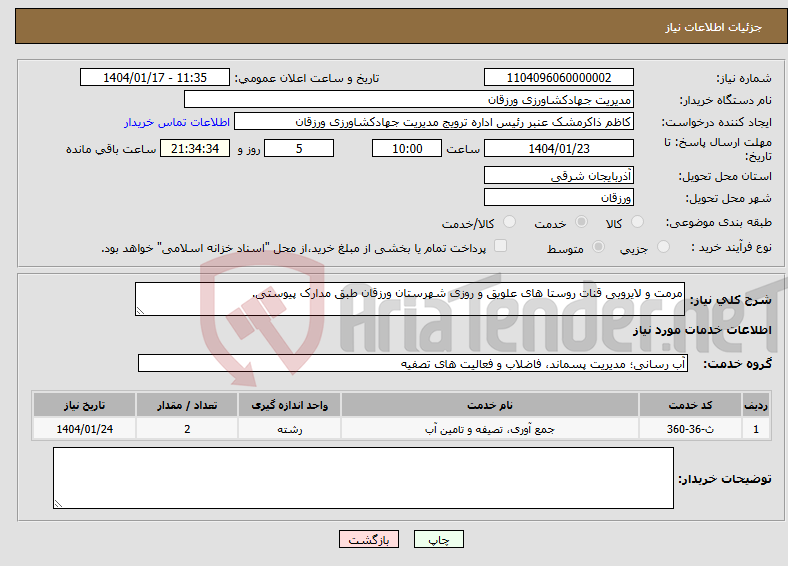Click the deadline date field 1404/01/23
The image size is (788, 566).
tap(559, 148)
